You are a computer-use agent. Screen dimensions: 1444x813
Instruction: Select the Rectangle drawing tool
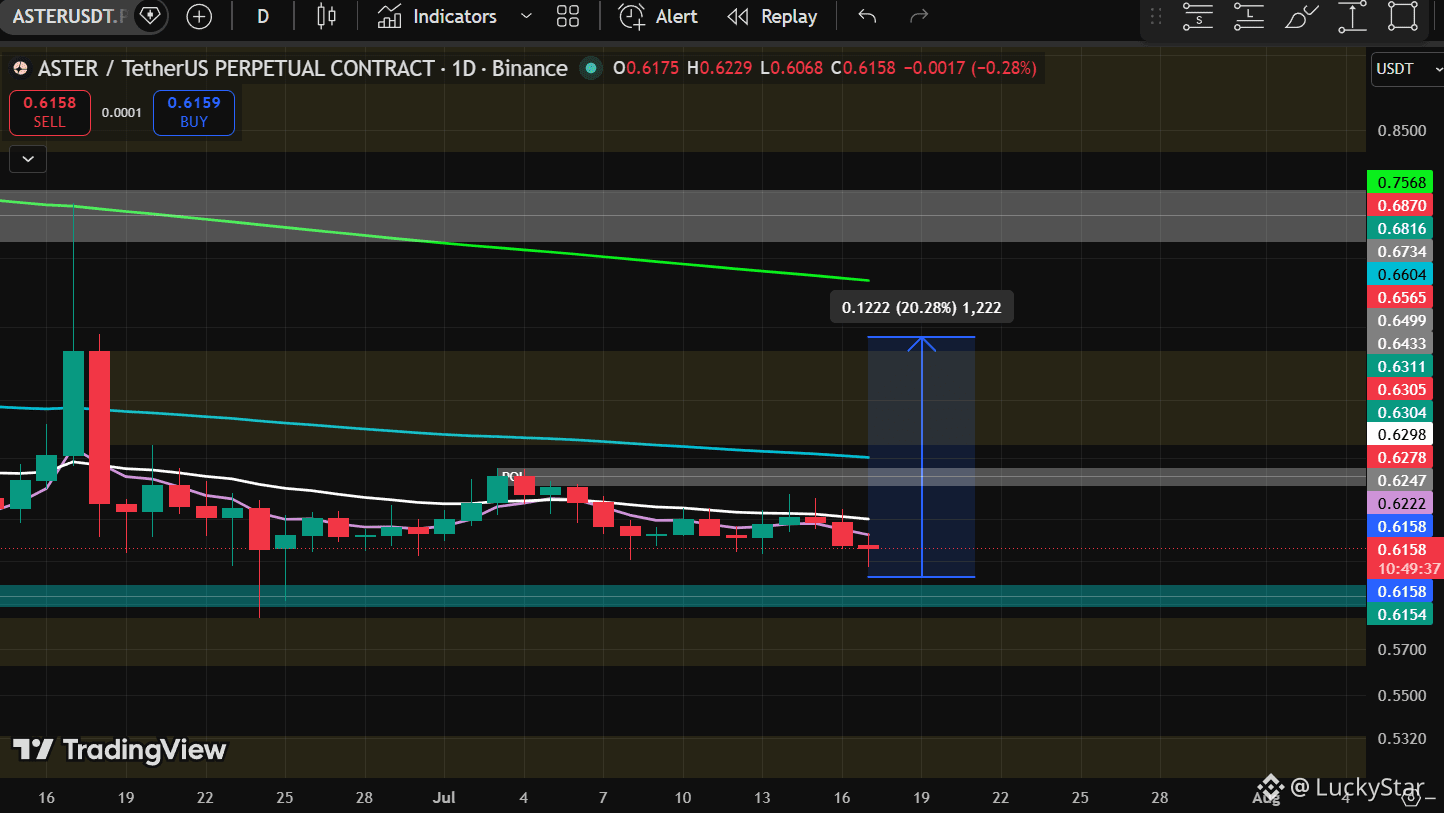tap(1404, 16)
